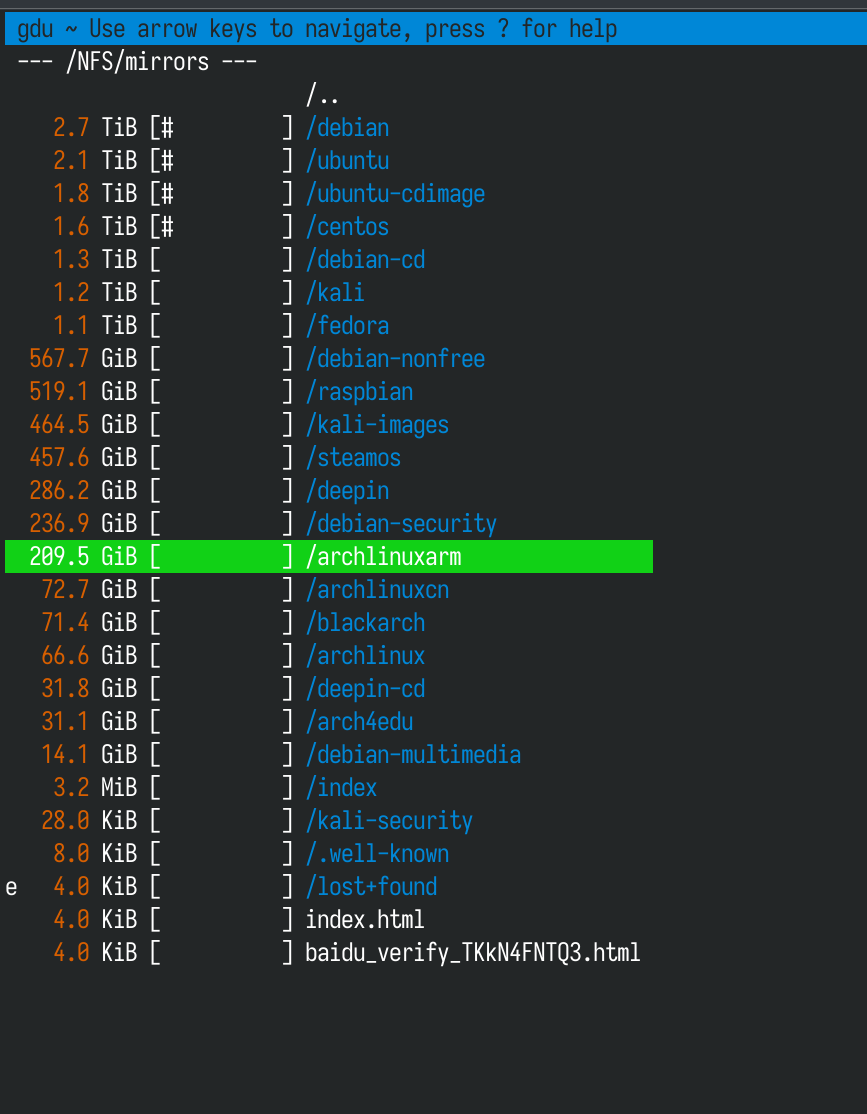Open the /raspbian directory
This screenshot has height=1114, width=867.
pyautogui.click(x=359, y=392)
